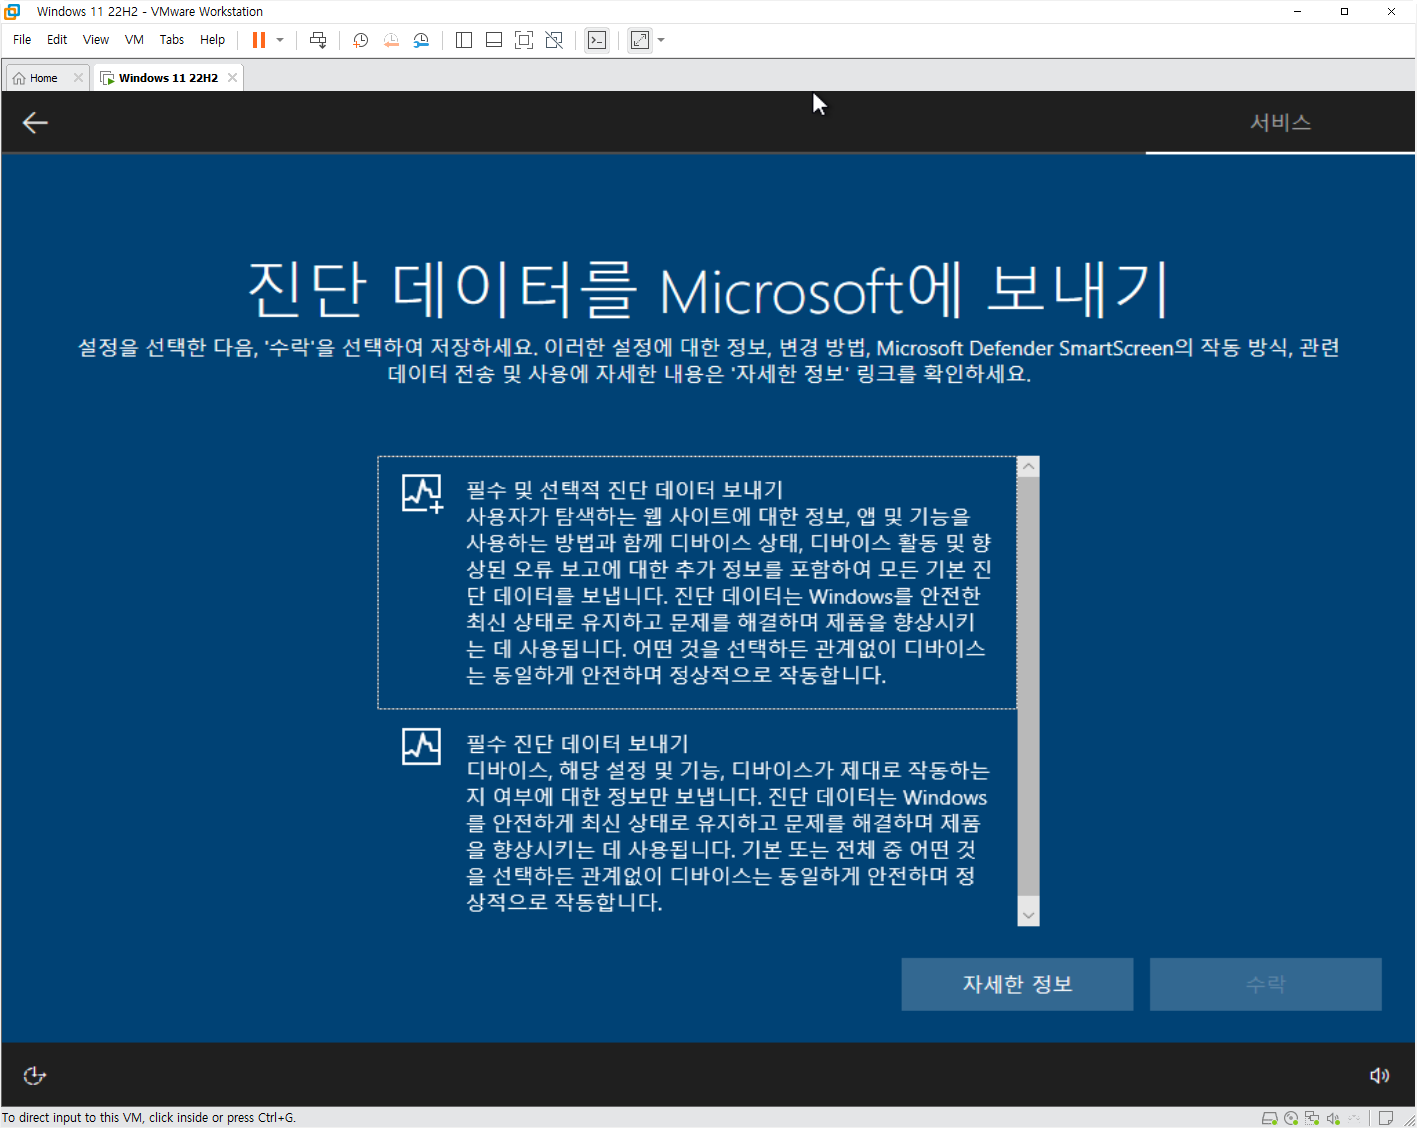Screen dimensions: 1417x1128
Task: Pause the virtual machine
Action: pos(259,40)
